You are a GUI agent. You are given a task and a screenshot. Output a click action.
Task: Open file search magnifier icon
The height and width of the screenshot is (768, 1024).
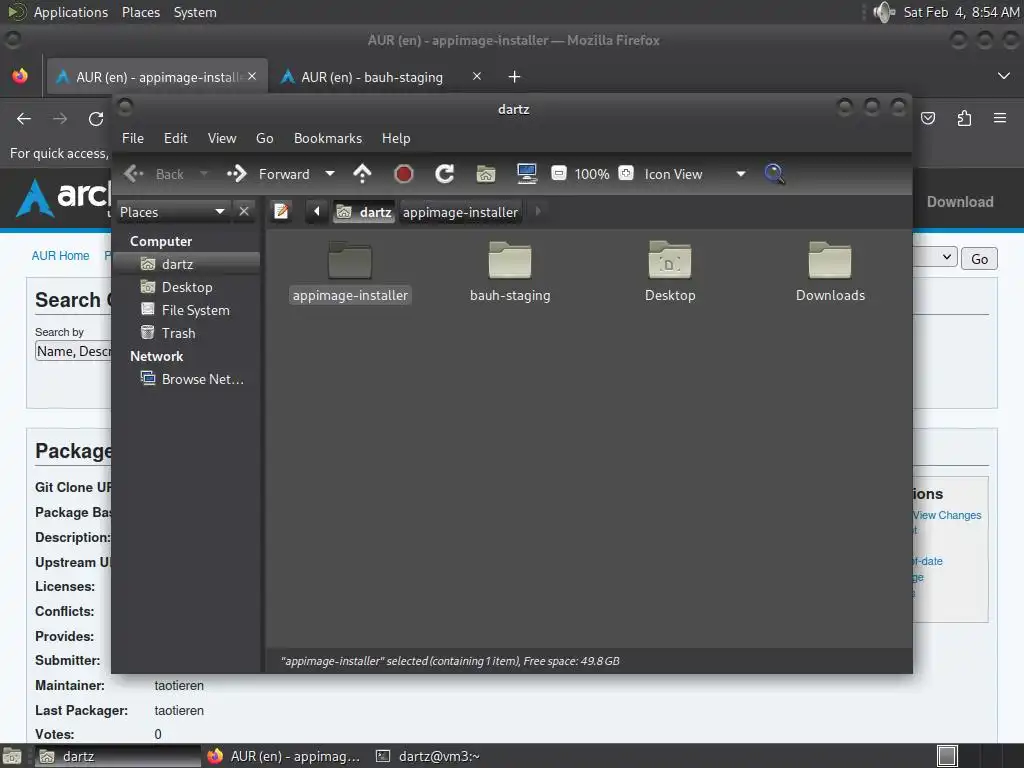(775, 174)
